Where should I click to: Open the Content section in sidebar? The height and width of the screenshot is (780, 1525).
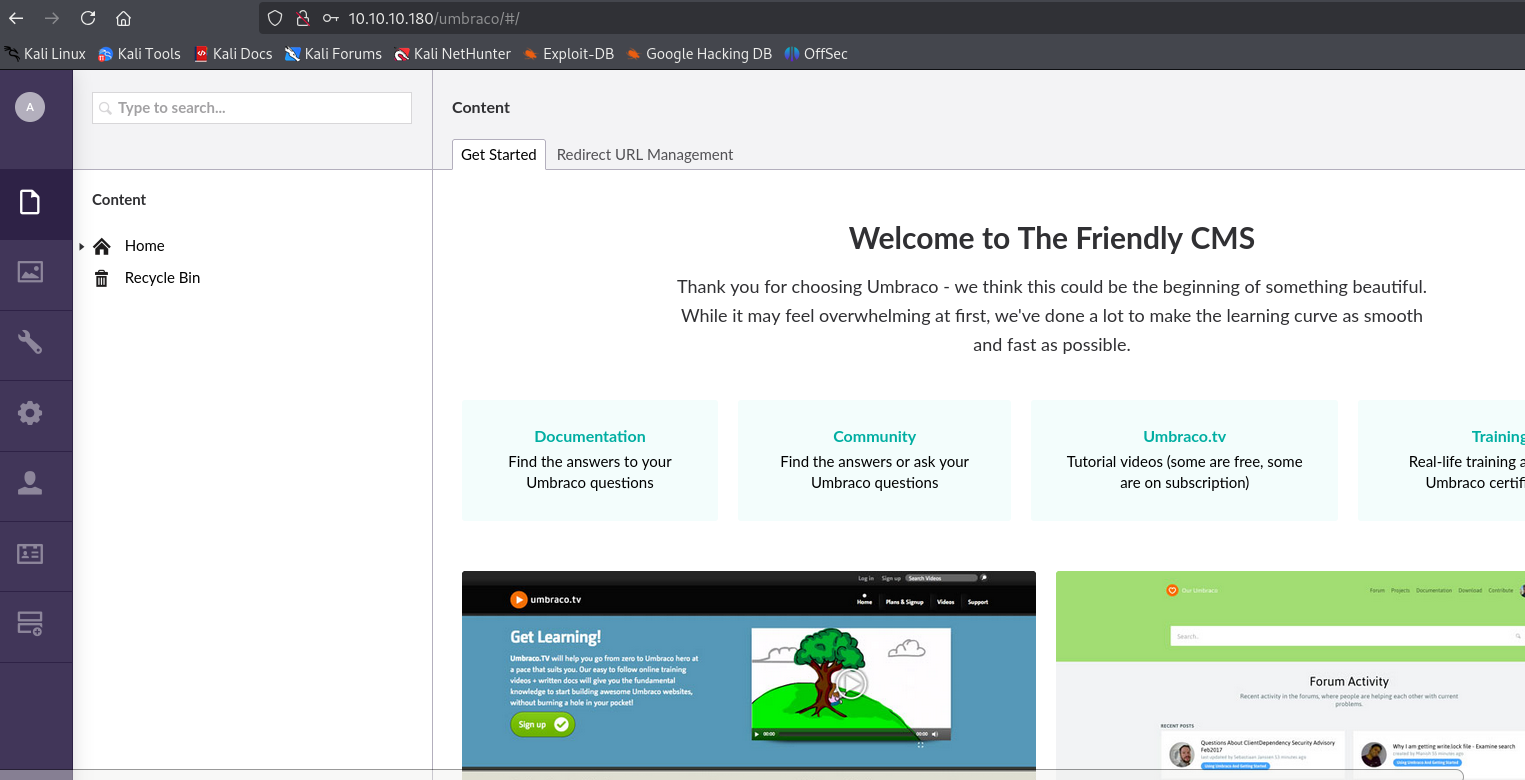coord(30,203)
